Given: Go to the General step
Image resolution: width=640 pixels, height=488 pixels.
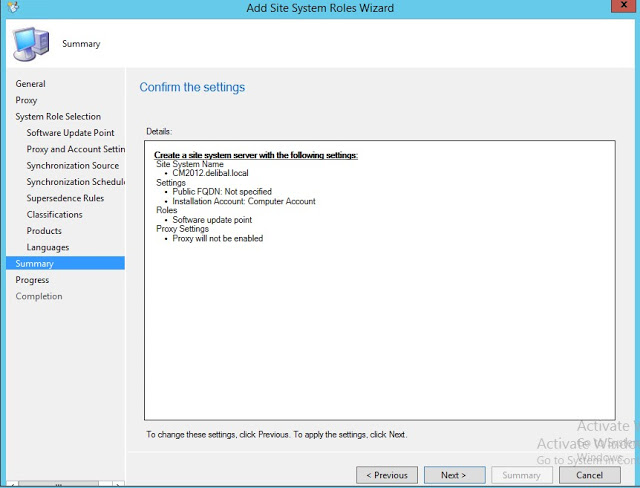Looking at the screenshot, I should (x=31, y=84).
